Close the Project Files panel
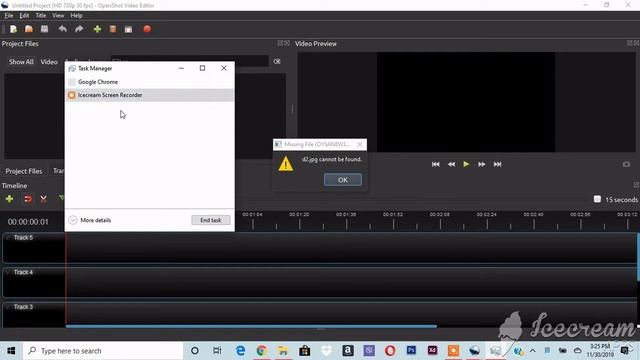The height and width of the screenshot is (360, 640). pos(287,43)
